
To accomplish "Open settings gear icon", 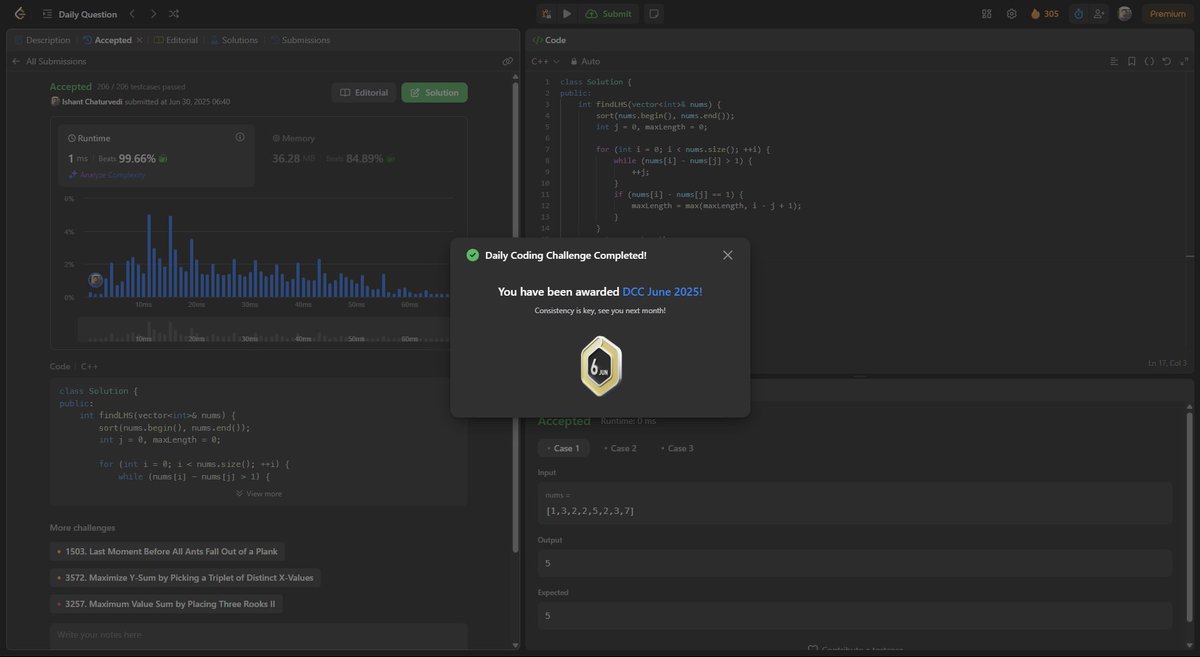I will coord(1011,14).
